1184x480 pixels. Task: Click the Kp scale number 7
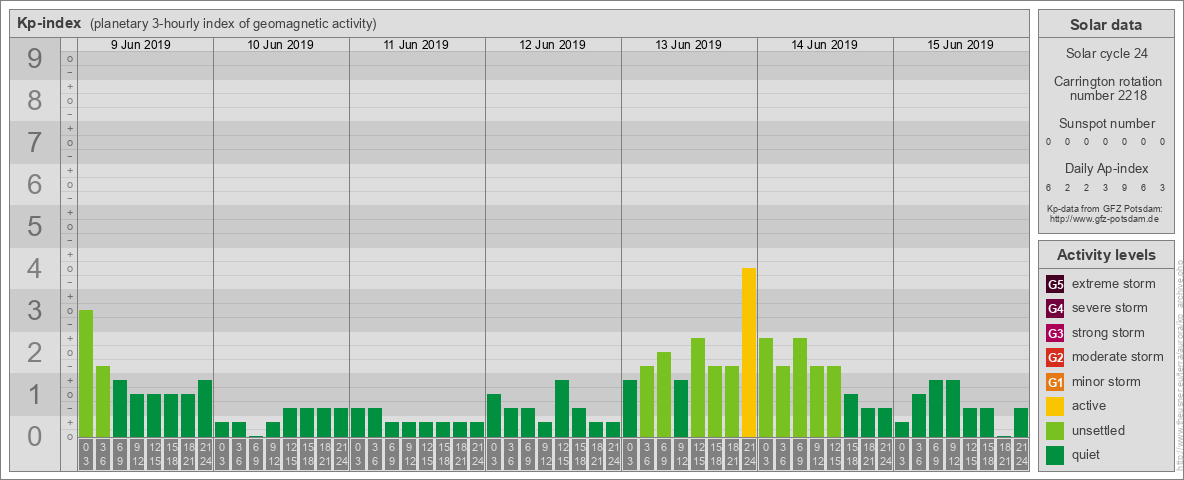point(35,143)
